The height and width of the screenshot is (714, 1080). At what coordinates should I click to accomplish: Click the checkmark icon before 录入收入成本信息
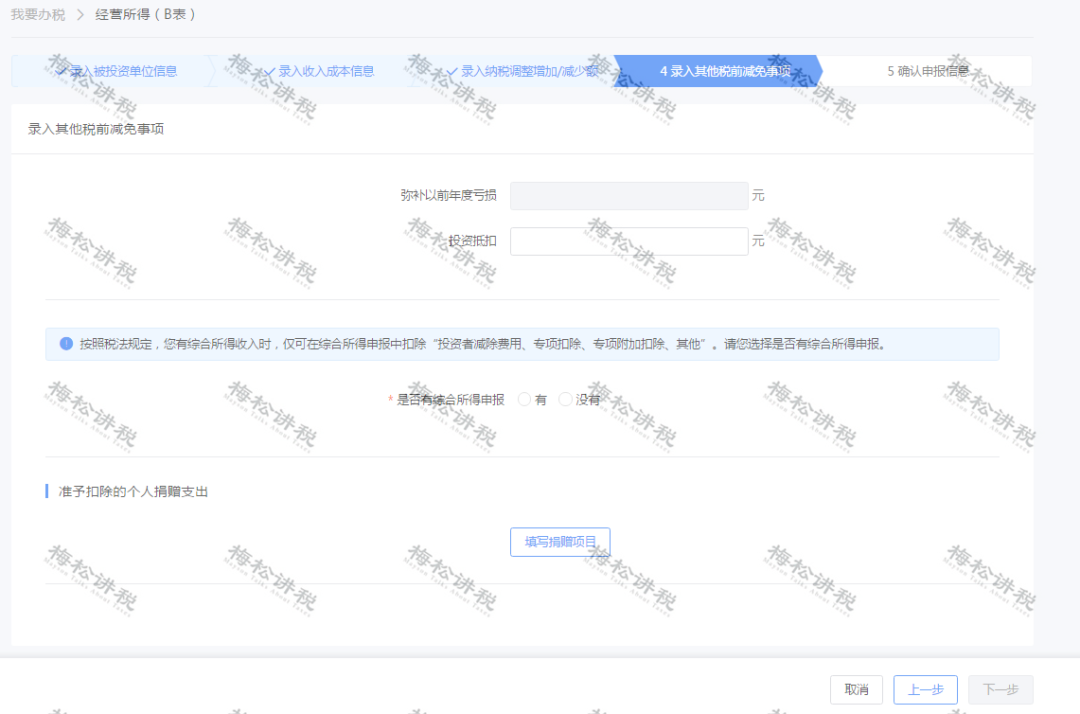[x=270, y=72]
